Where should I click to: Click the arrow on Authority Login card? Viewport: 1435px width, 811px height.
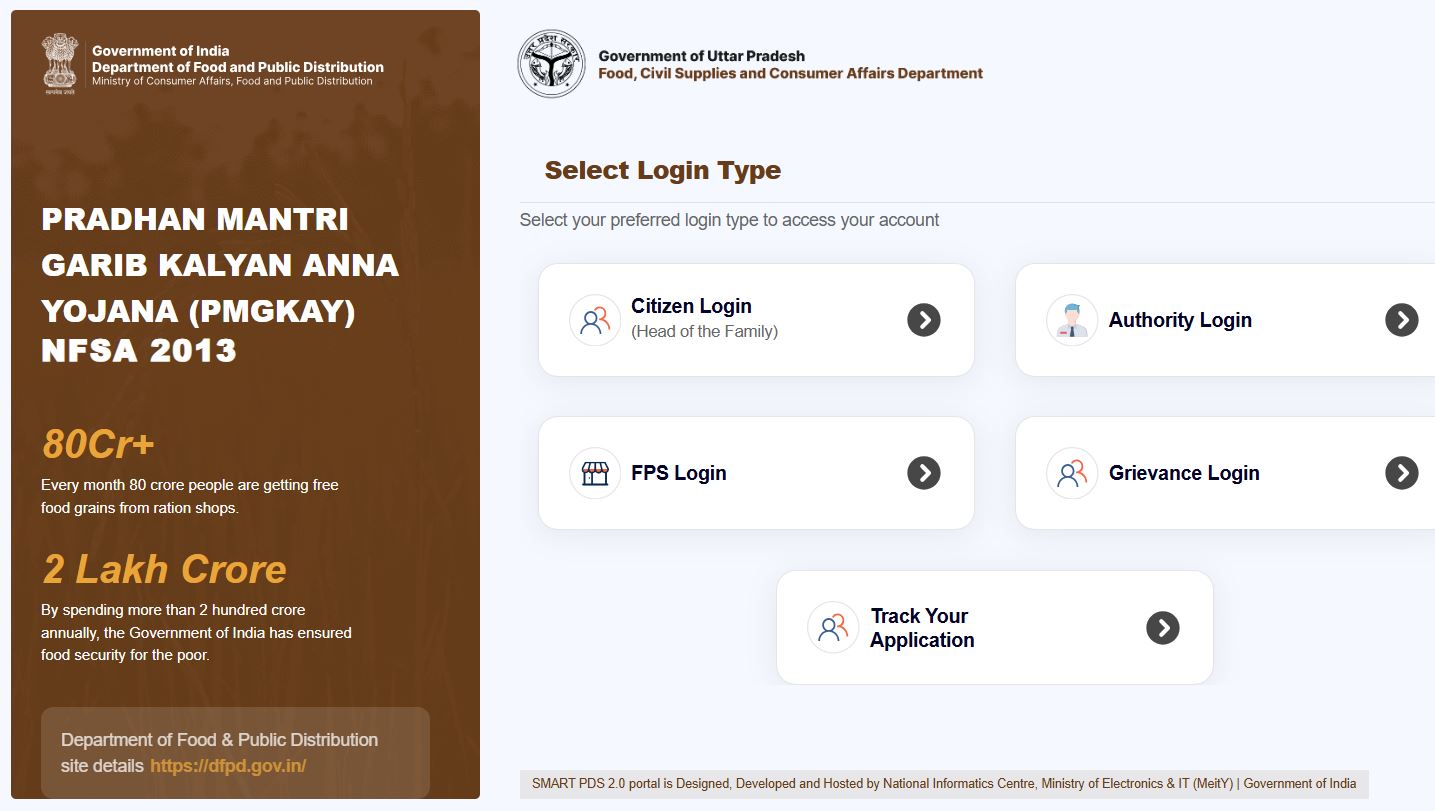tap(1402, 320)
